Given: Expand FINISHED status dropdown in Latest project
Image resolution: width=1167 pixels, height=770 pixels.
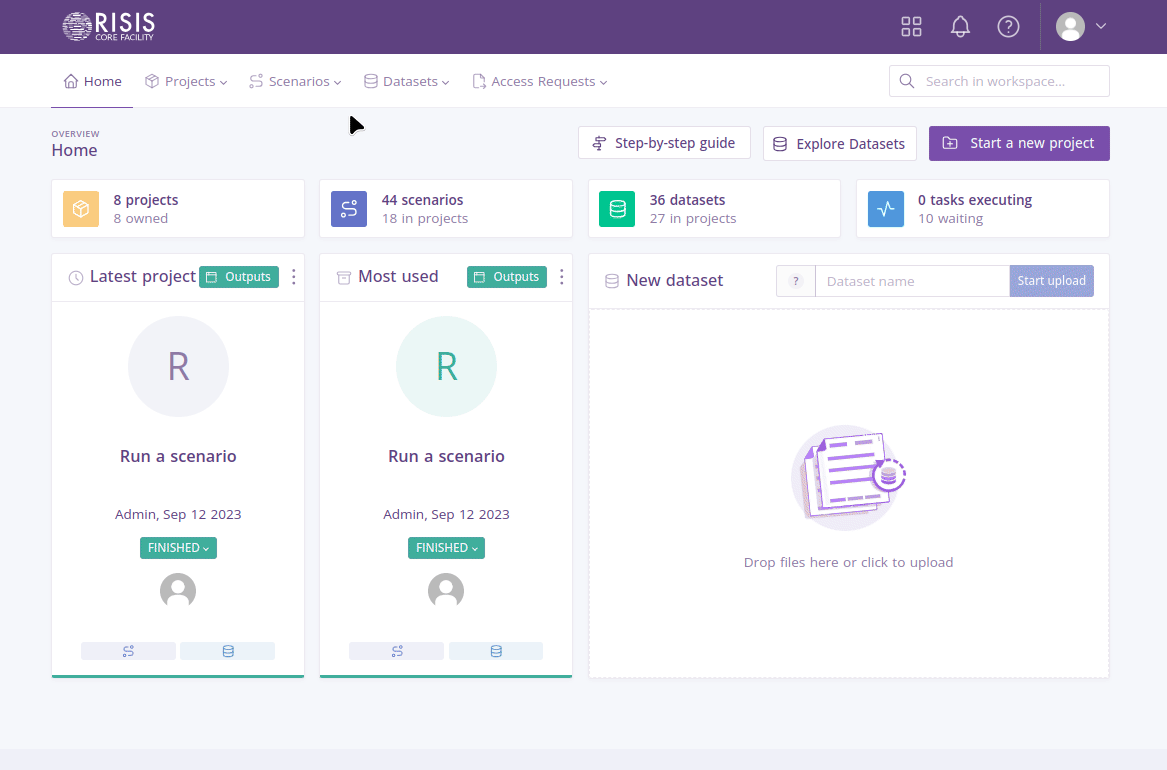Looking at the screenshot, I should coord(178,548).
